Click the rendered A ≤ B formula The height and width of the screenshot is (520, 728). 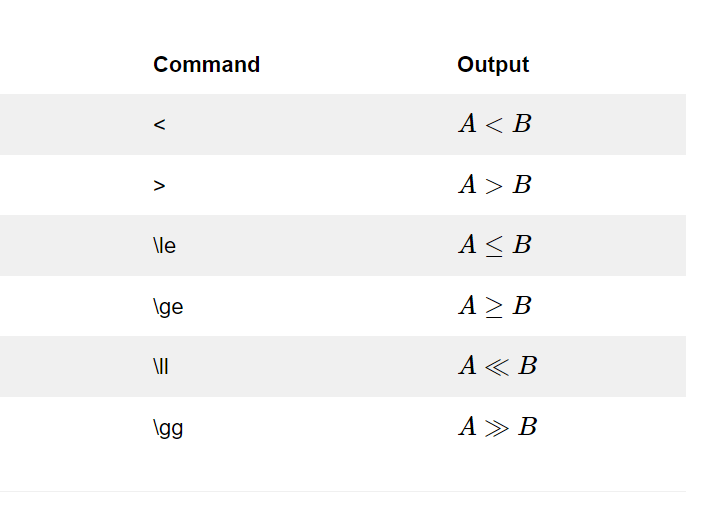pos(495,245)
